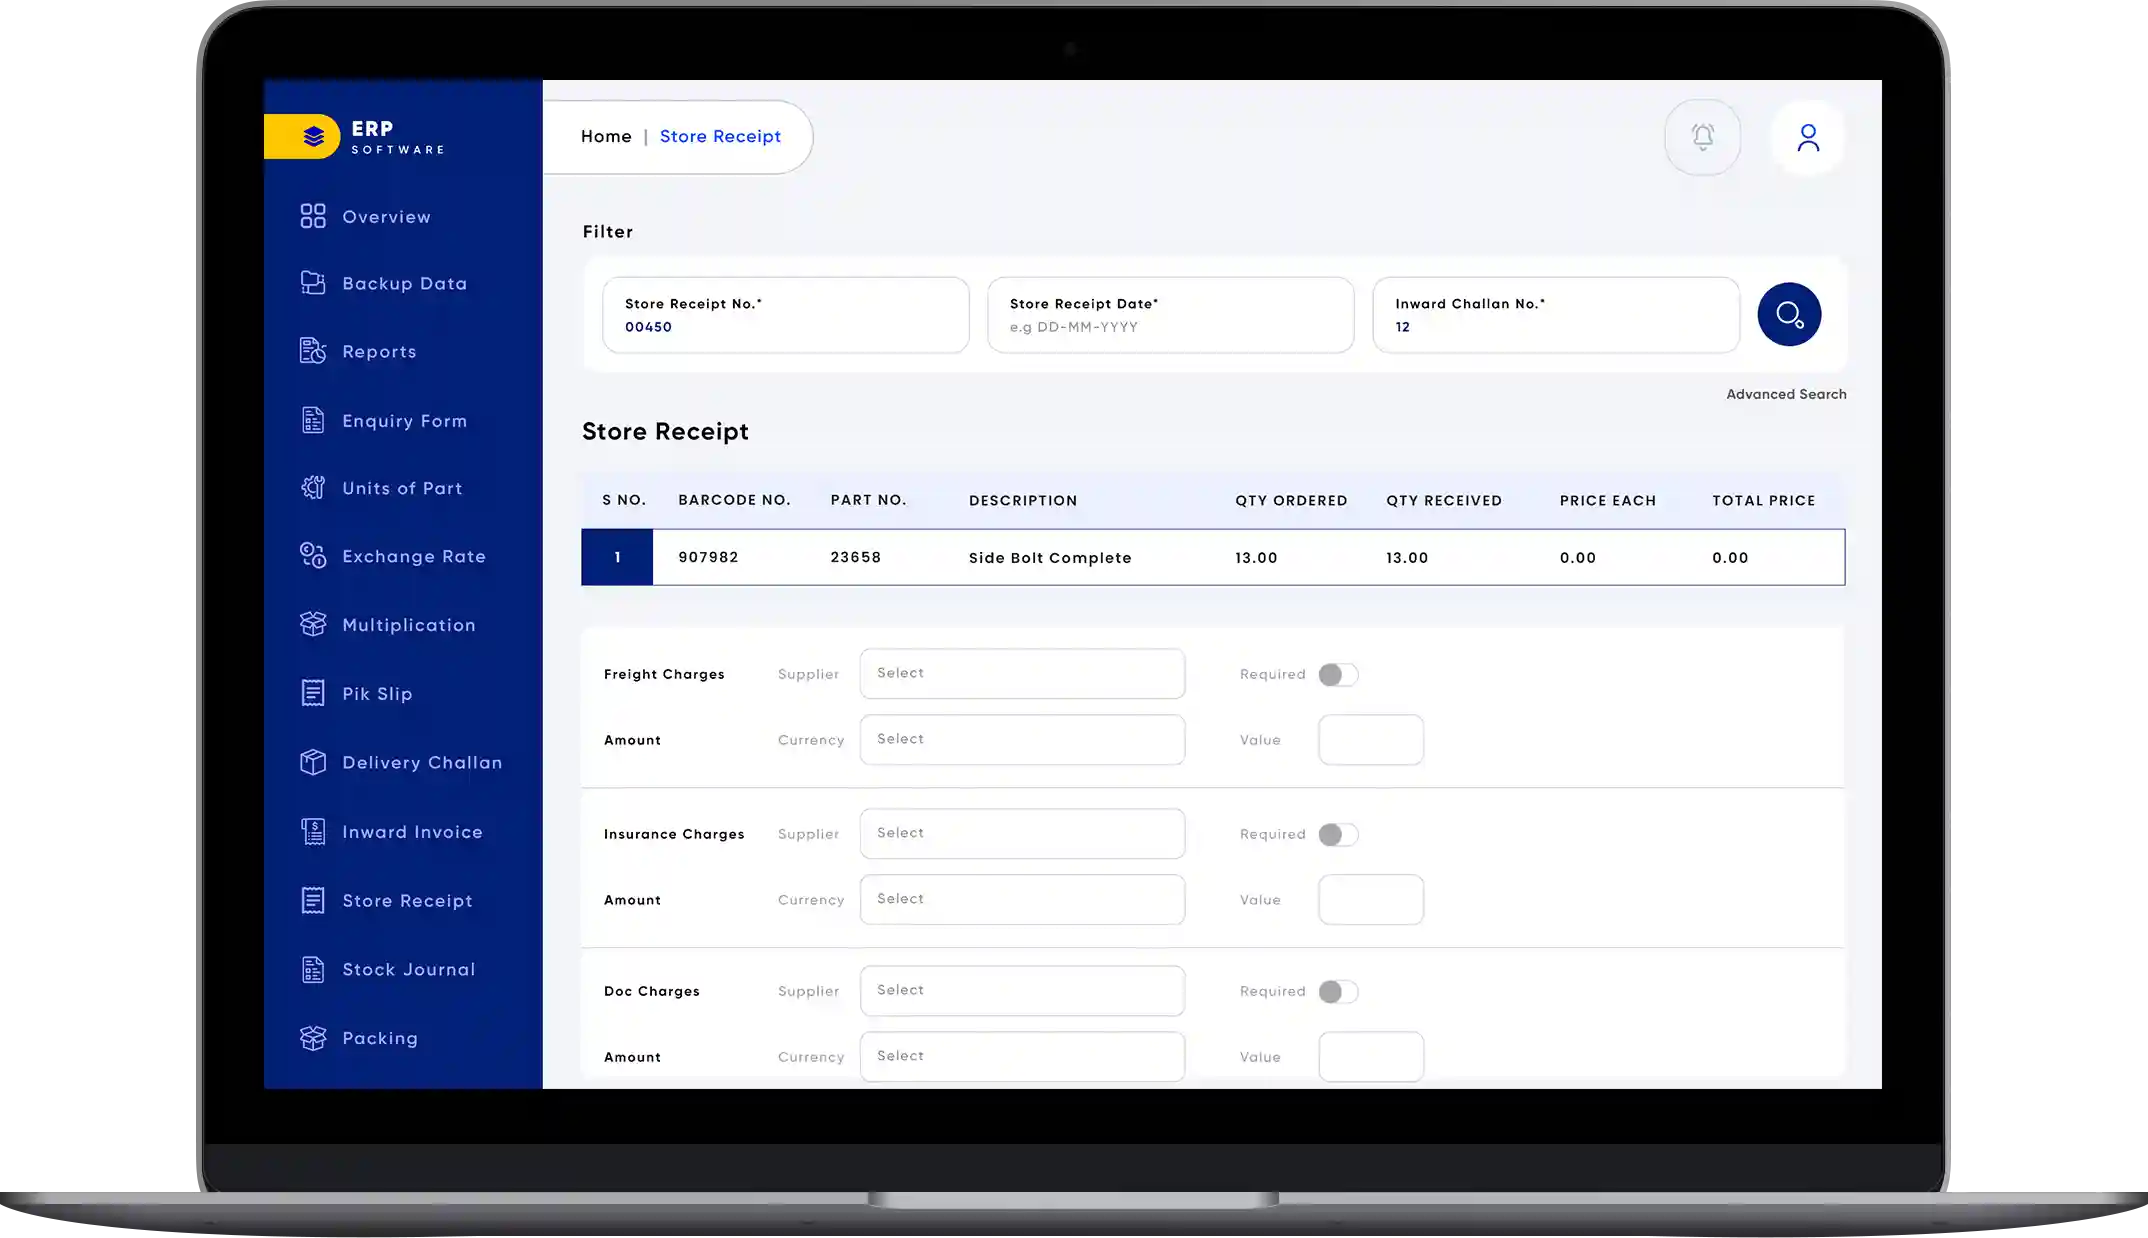The width and height of the screenshot is (2148, 1238).
Task: Open the Doc Charges Currency dropdown
Action: click(1022, 1057)
